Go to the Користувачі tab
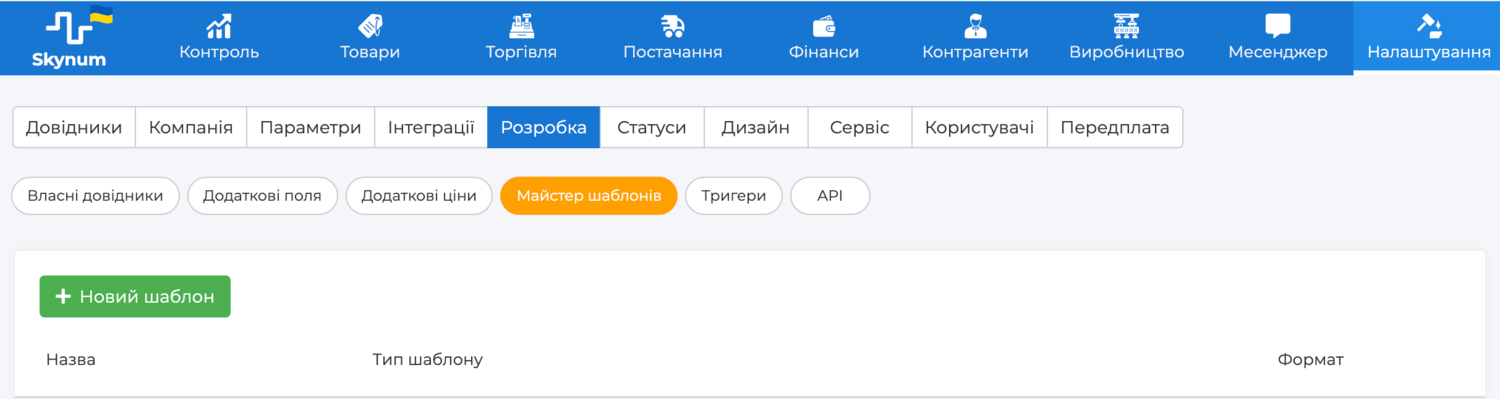Screen dimensions: 1500x399 979,128
